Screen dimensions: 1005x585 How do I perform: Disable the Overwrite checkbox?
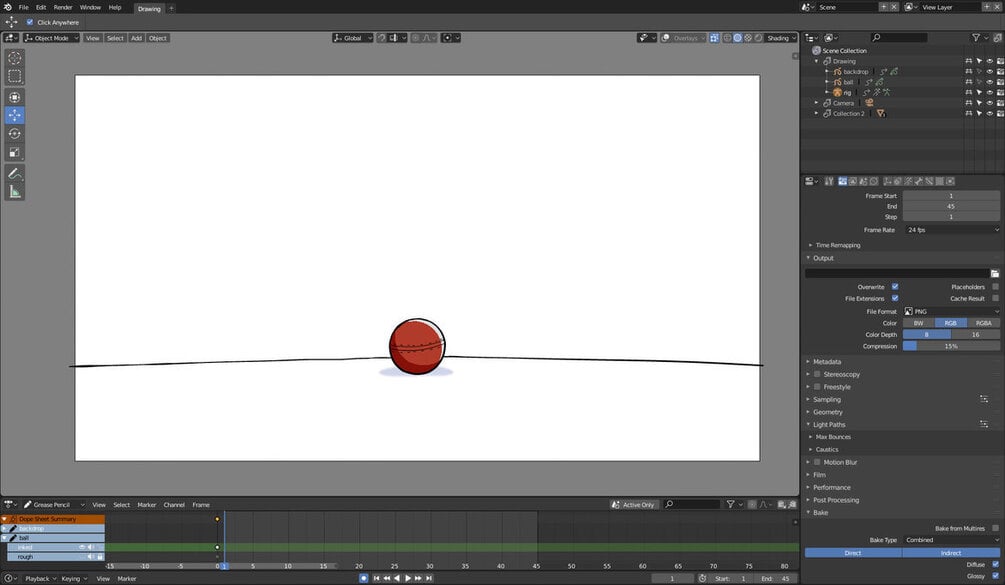click(895, 286)
